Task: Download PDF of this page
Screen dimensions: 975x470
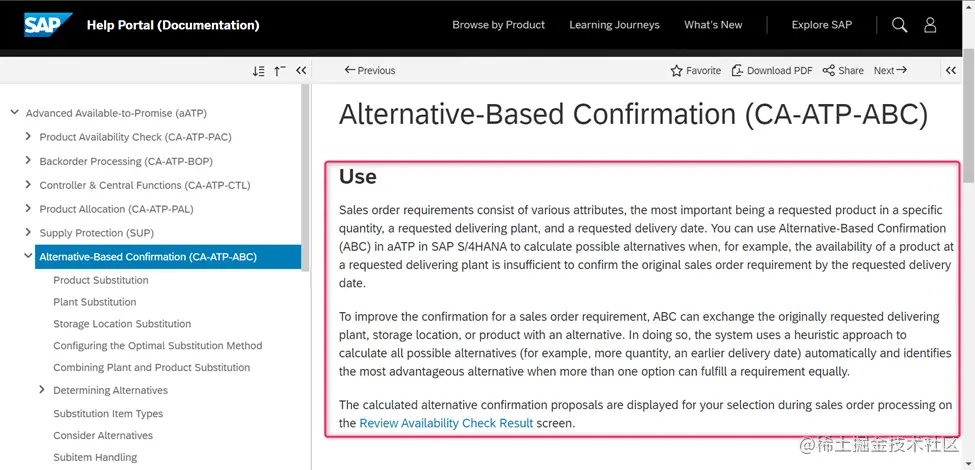Action: pos(772,71)
